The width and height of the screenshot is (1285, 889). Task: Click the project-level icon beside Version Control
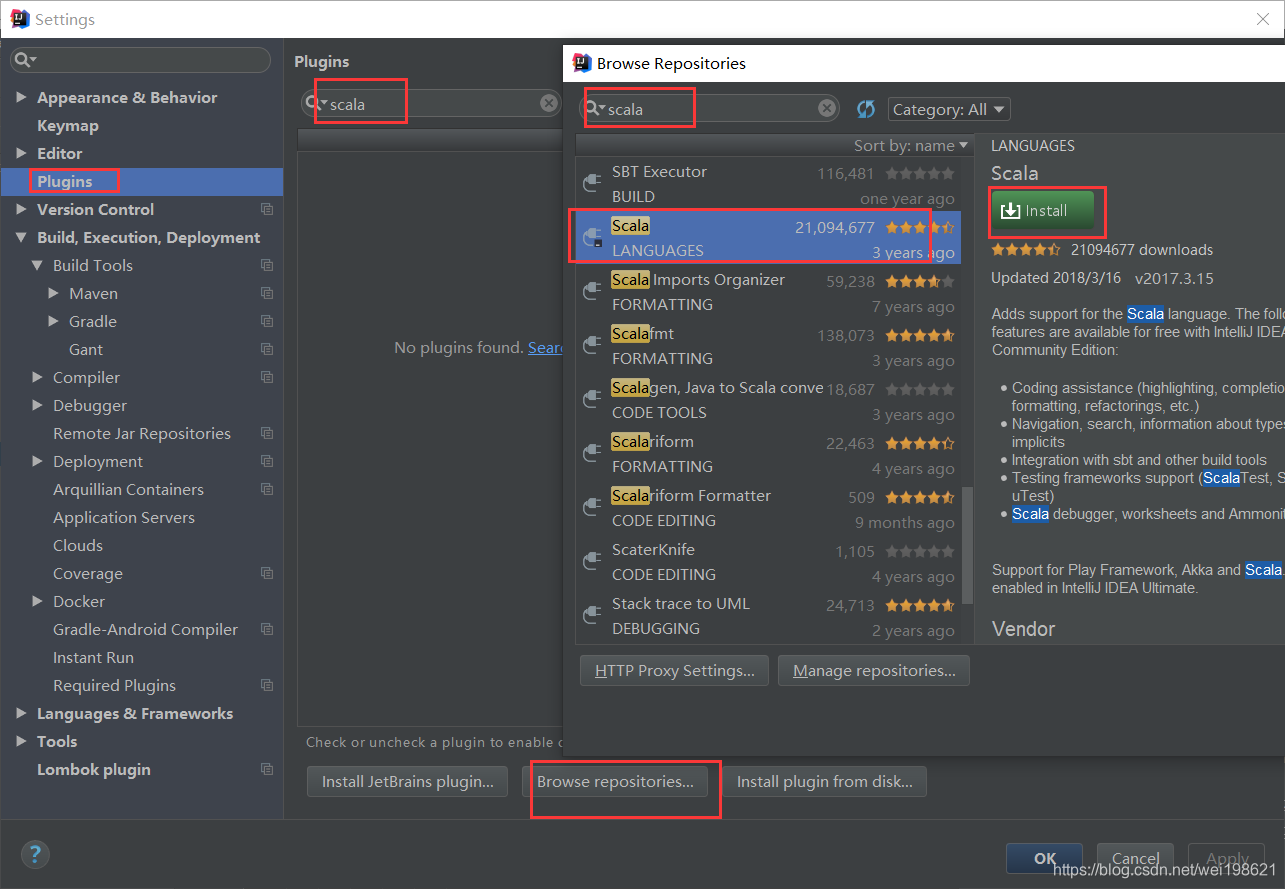267,209
